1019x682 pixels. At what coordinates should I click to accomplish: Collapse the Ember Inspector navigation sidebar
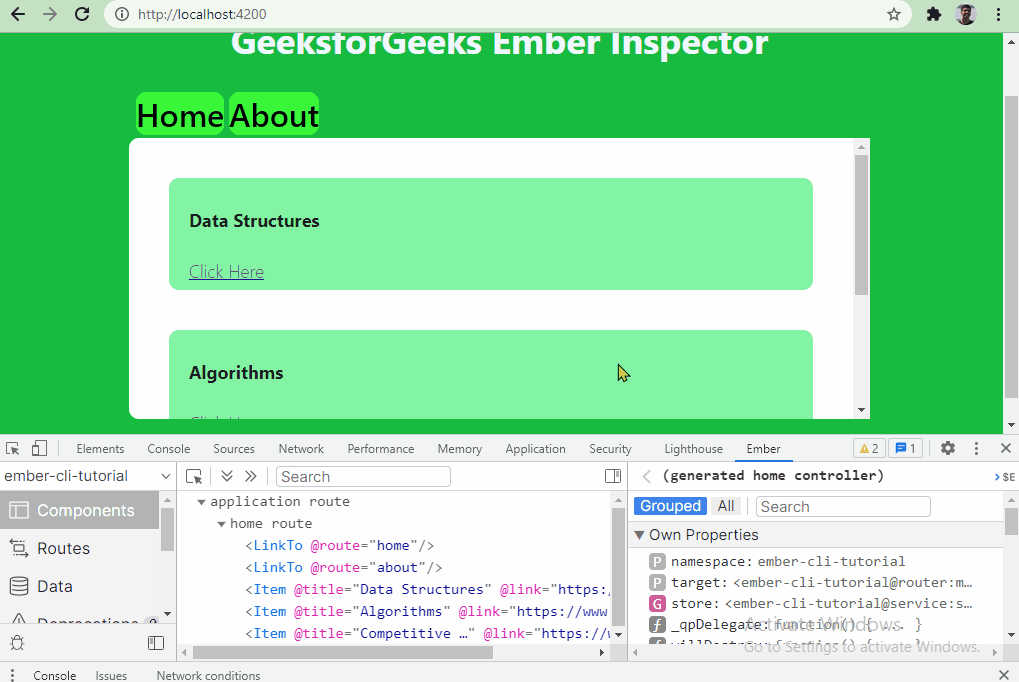click(x=156, y=643)
